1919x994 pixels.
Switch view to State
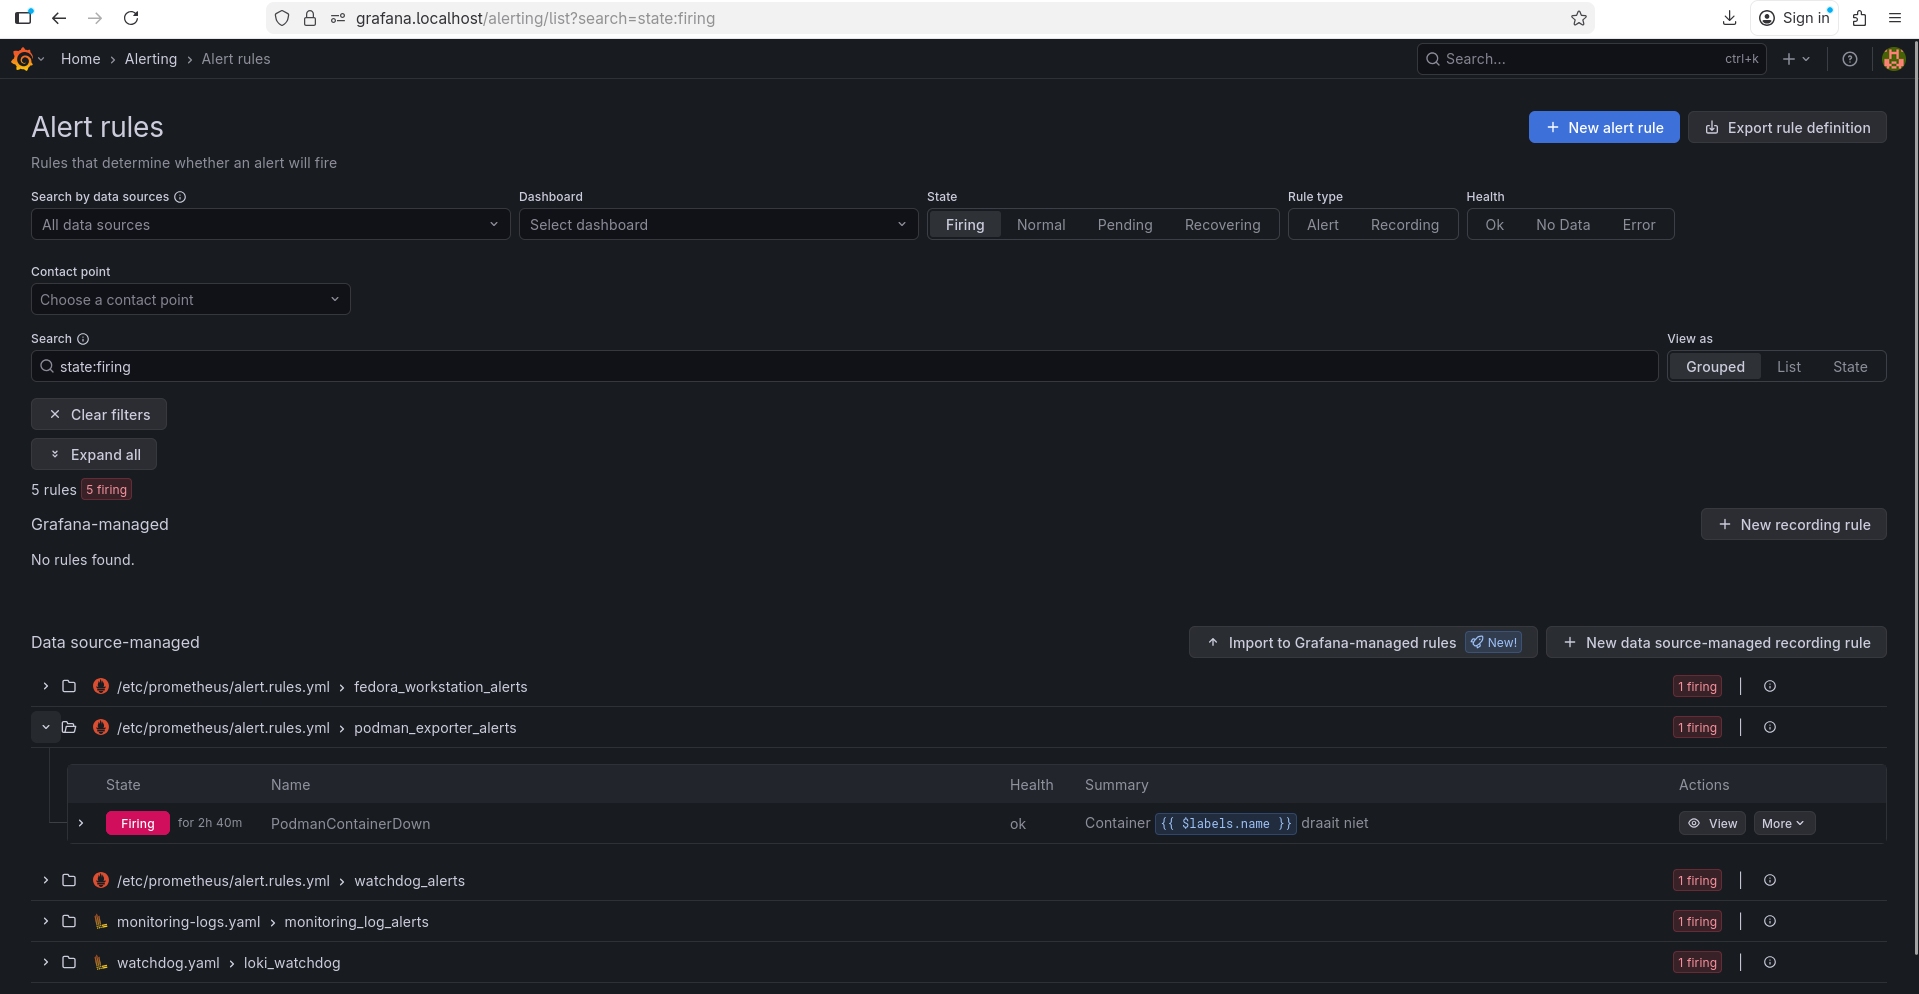coord(1850,367)
